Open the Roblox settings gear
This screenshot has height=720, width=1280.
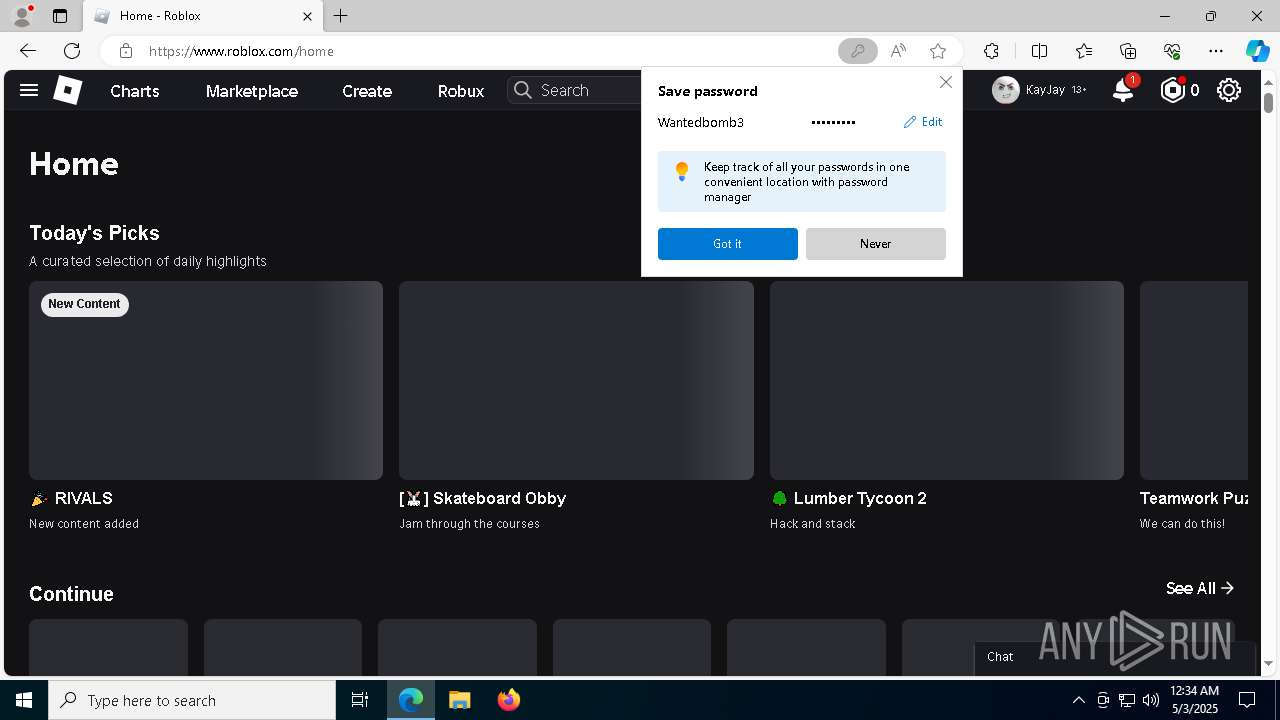(x=1229, y=90)
